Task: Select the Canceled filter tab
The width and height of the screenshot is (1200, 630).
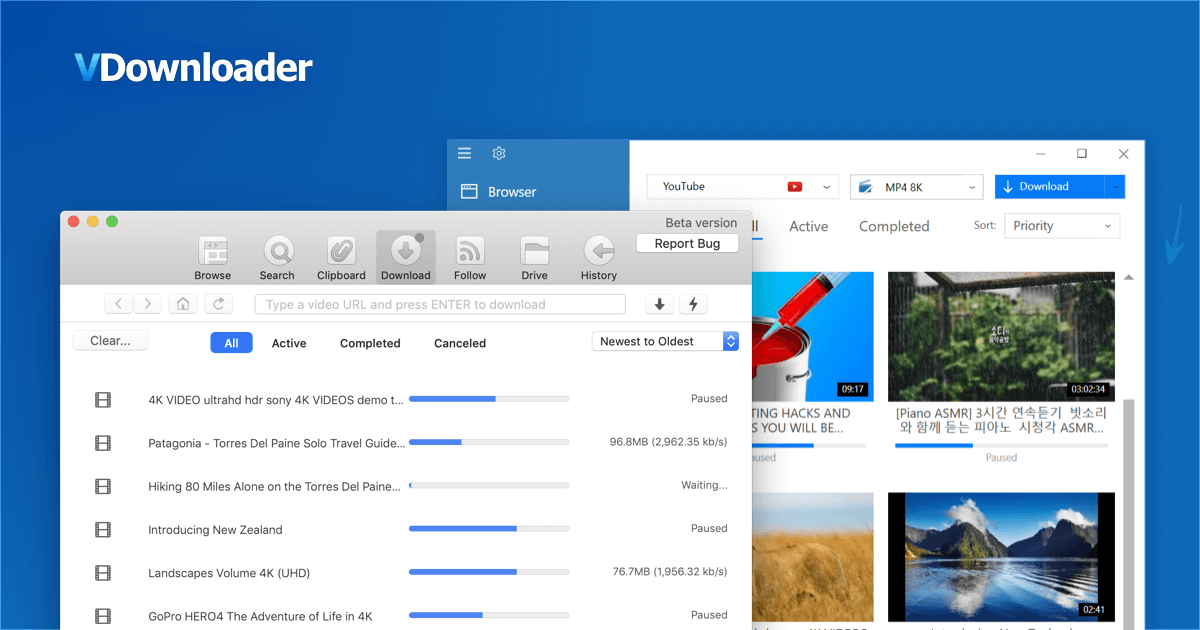Action: (459, 343)
